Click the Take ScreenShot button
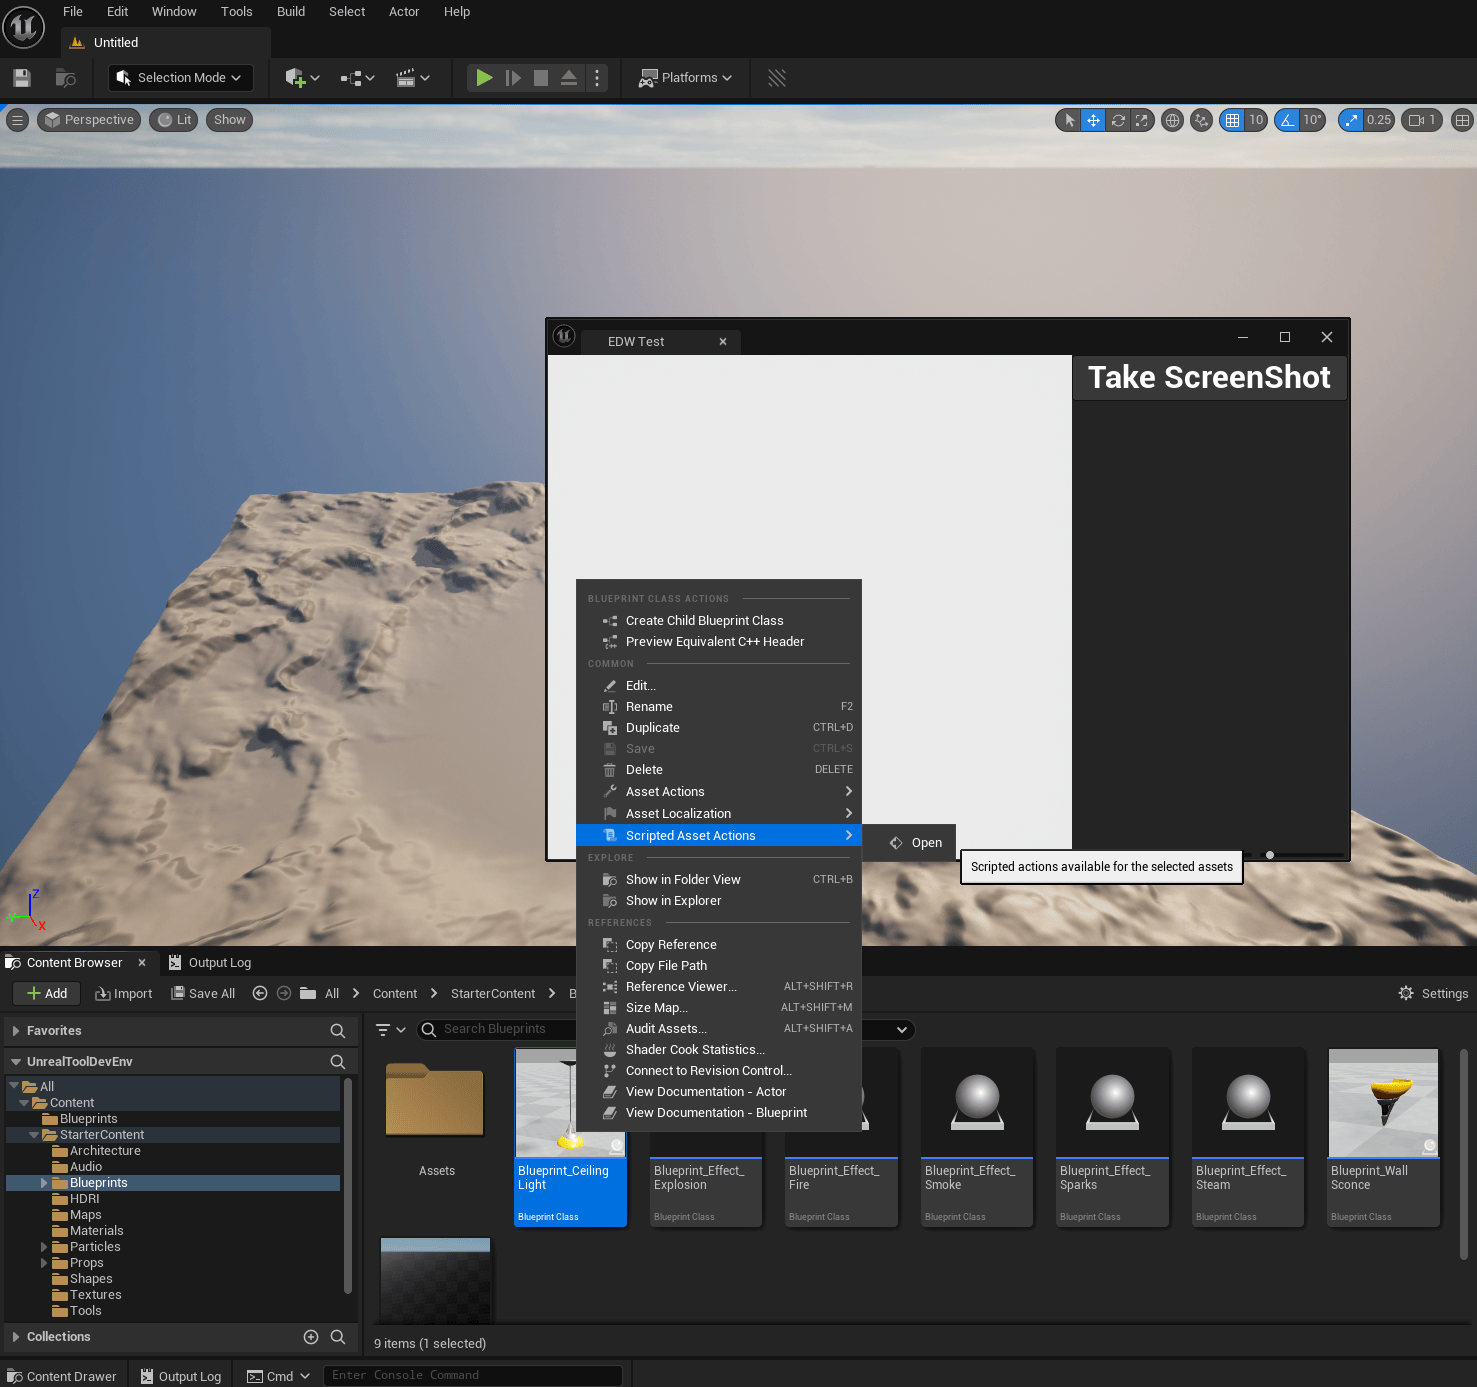The width and height of the screenshot is (1477, 1387). pyautogui.click(x=1209, y=378)
